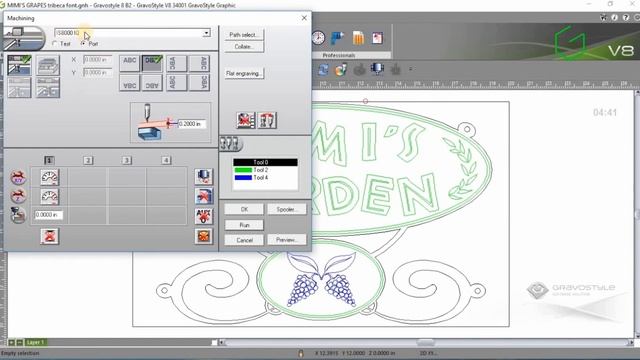
Task: Open the machining Preview
Action: [287, 240]
